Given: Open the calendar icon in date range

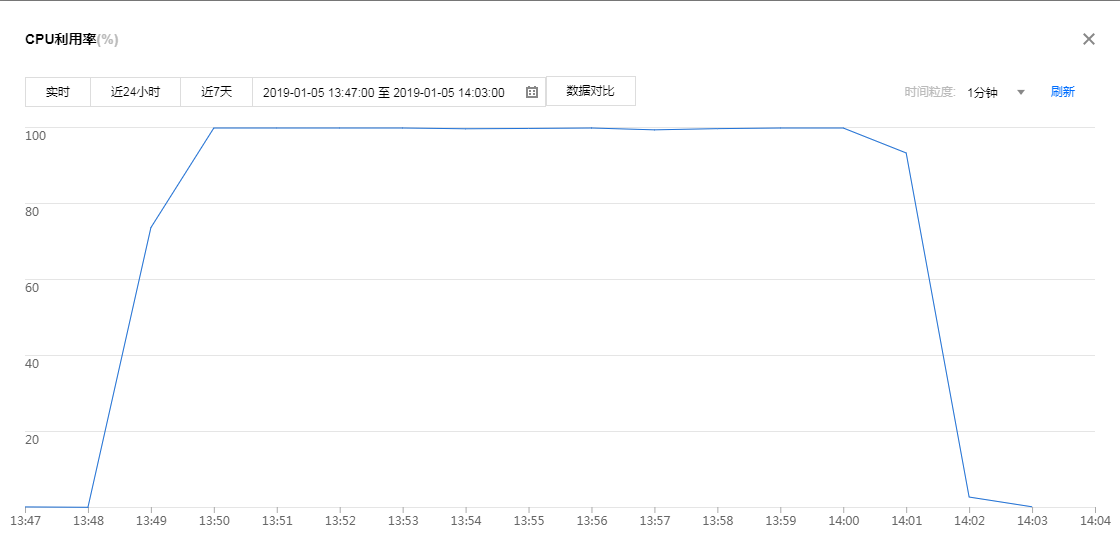Looking at the screenshot, I should 532,92.
